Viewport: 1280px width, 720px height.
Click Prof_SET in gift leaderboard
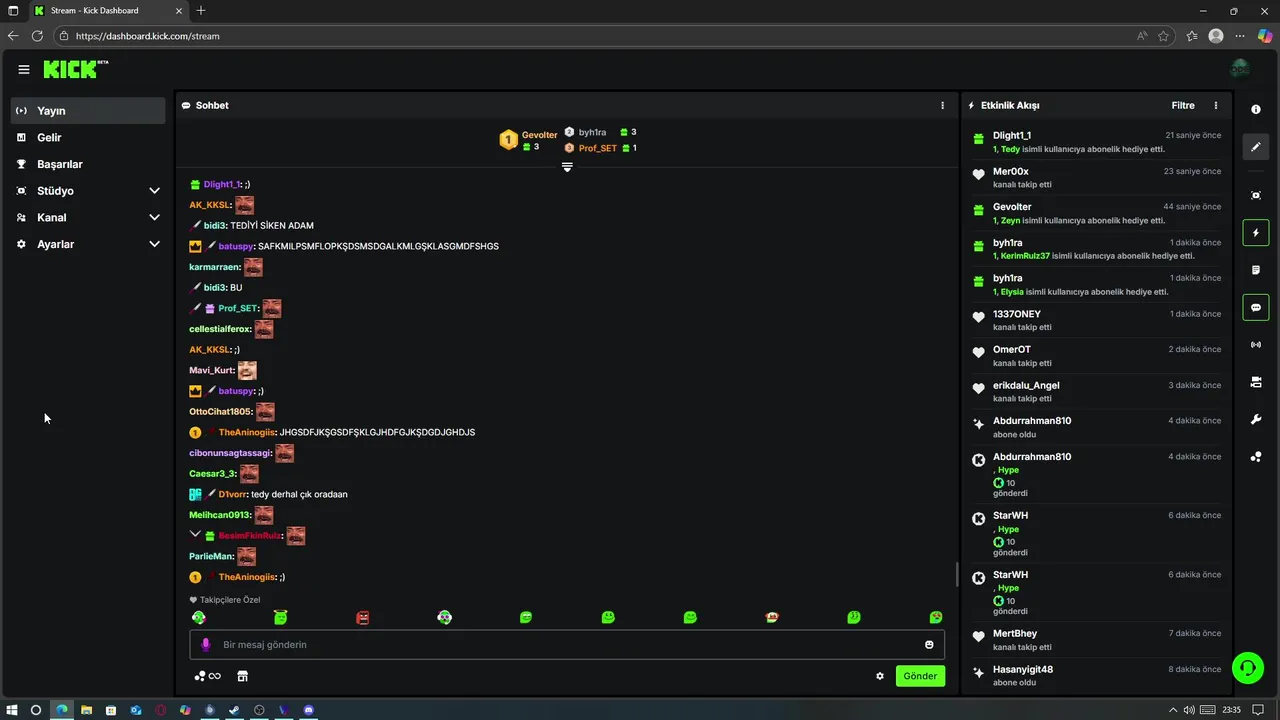click(x=597, y=148)
